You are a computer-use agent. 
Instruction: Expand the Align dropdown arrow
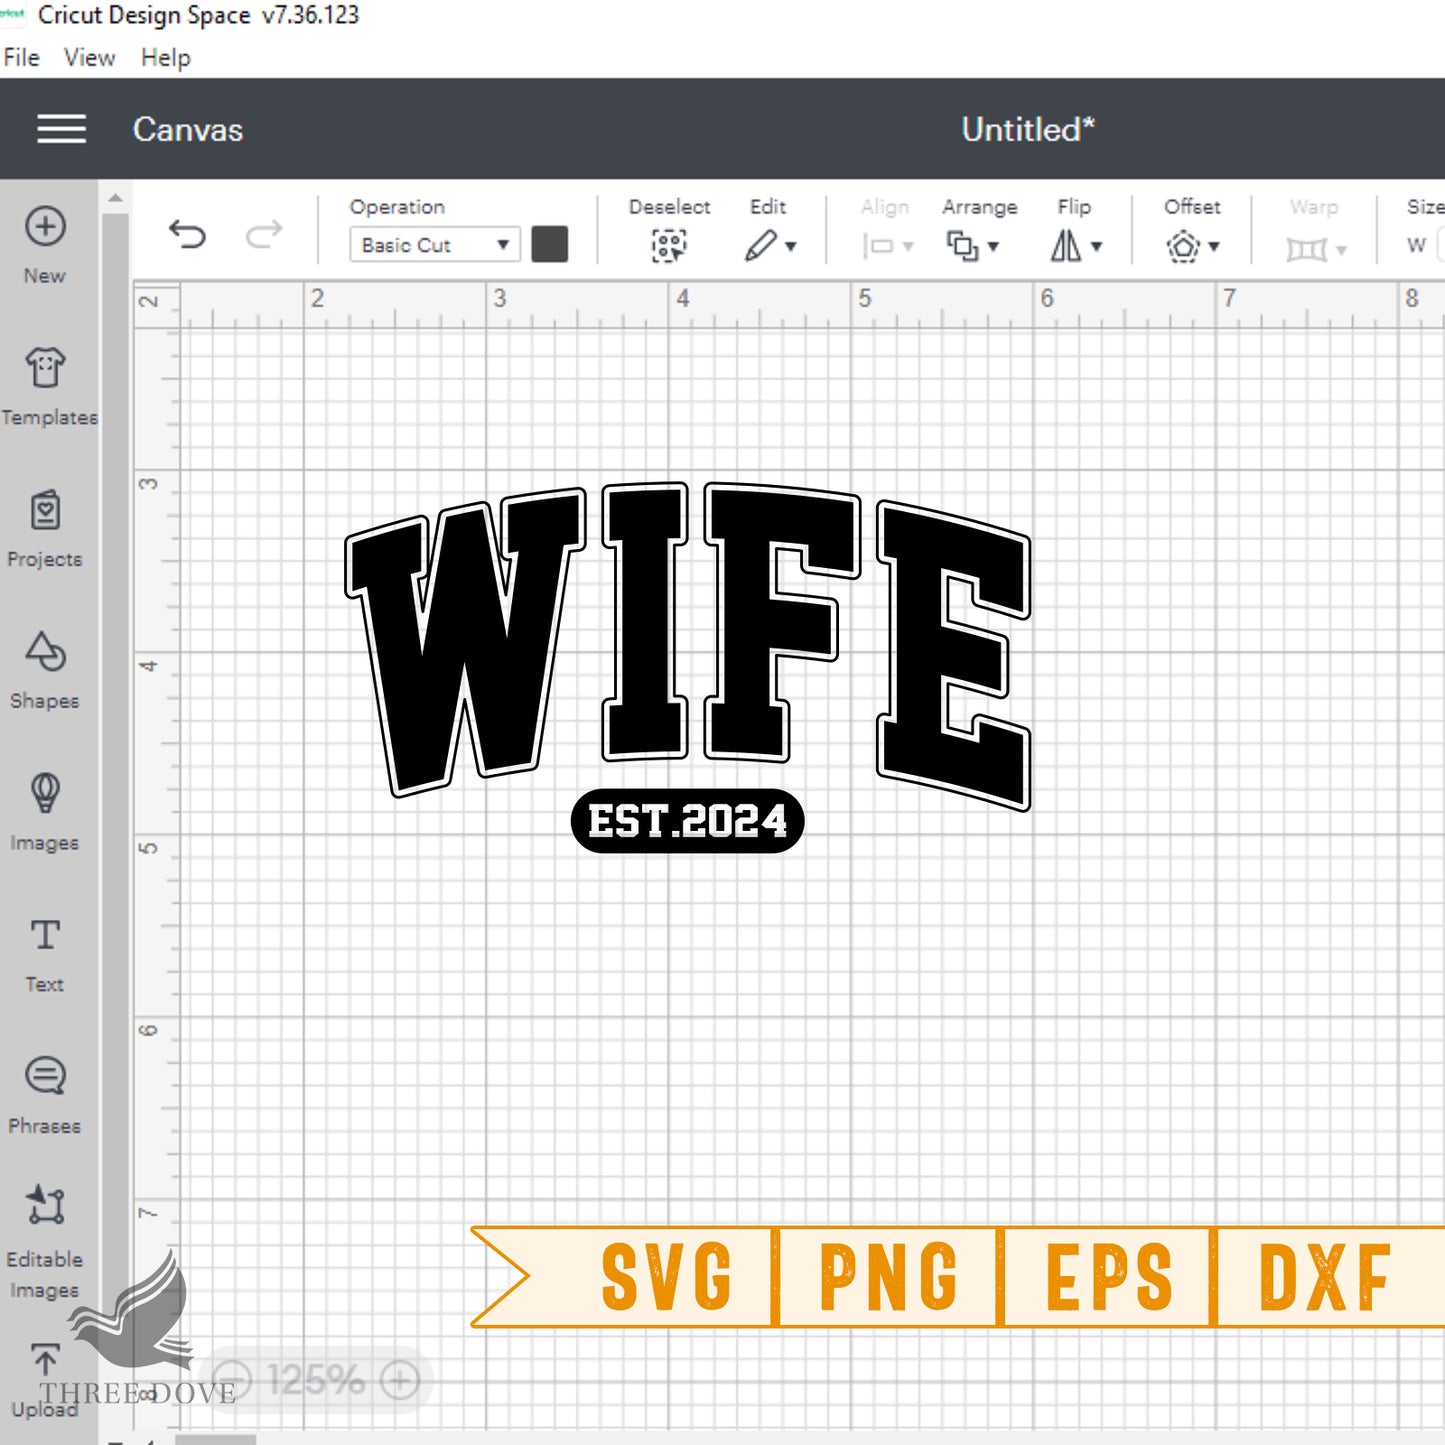908,246
